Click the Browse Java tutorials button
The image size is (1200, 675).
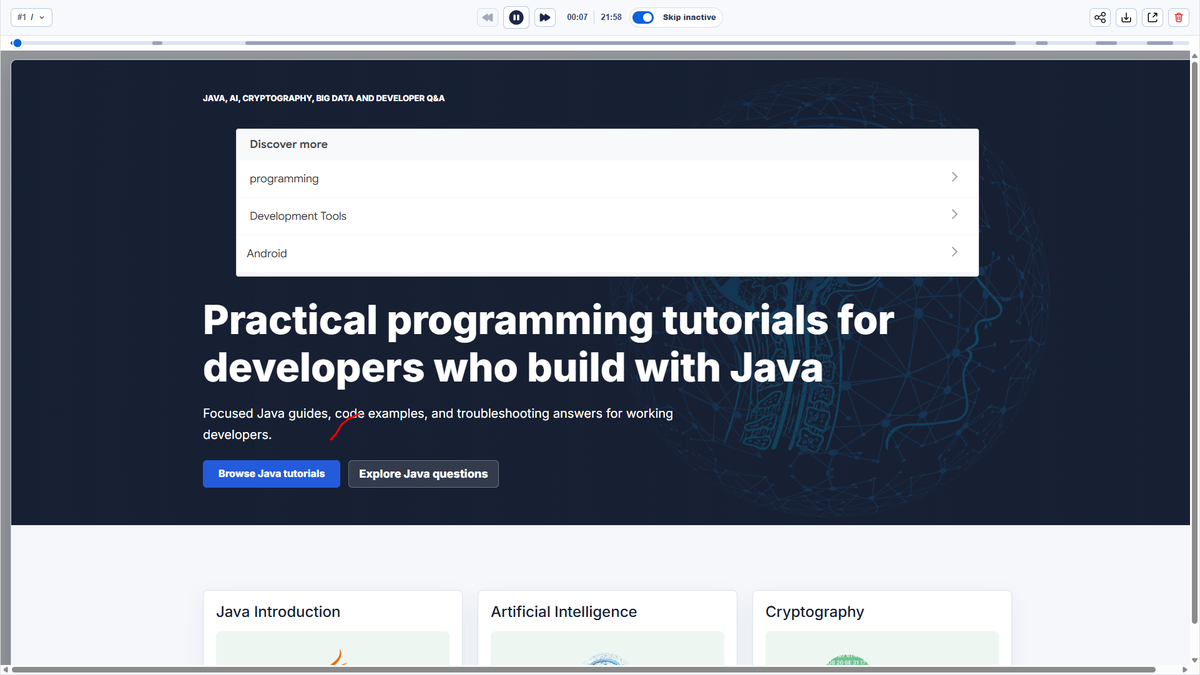[x=271, y=474]
